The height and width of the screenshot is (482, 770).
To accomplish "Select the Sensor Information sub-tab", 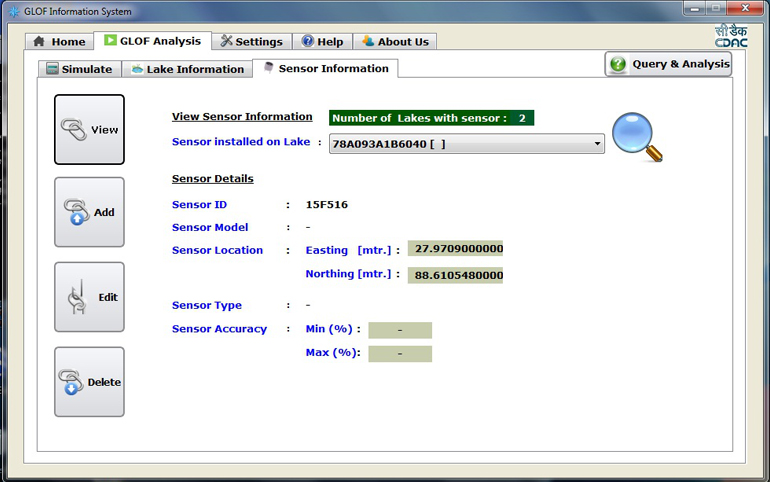I will [325, 68].
